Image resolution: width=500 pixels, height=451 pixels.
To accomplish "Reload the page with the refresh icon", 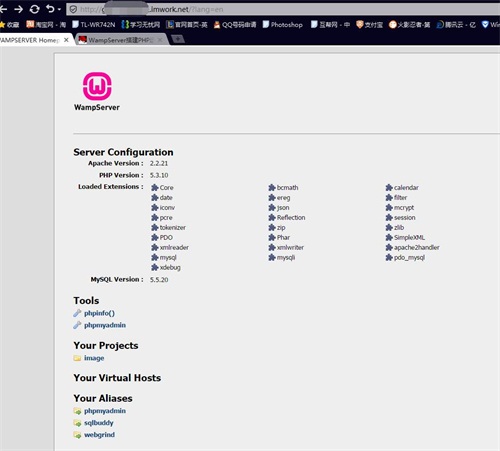I will click(34, 9).
